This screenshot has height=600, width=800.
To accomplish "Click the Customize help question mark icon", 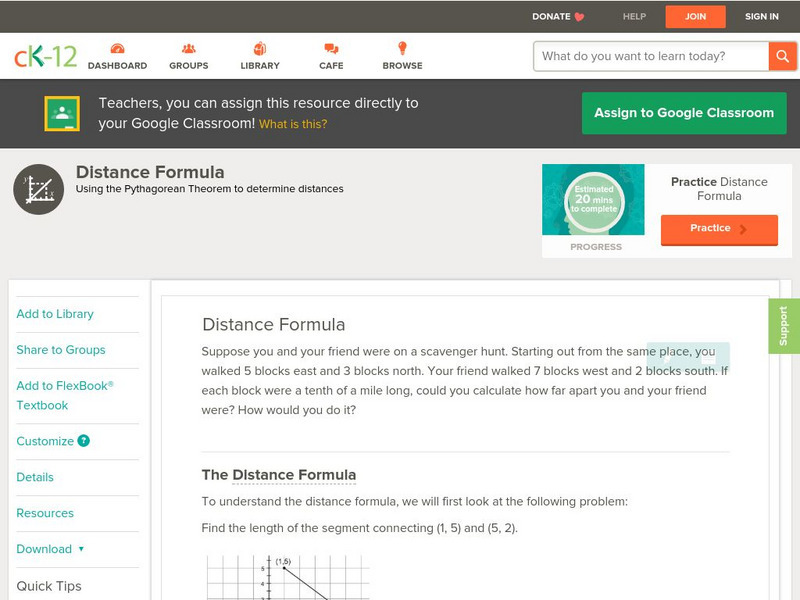I will 83,441.
